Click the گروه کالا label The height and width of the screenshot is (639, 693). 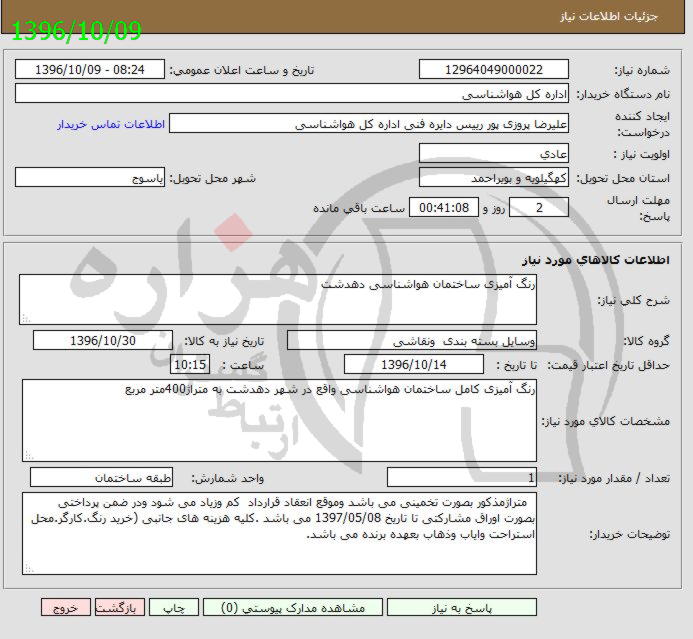coord(647,341)
